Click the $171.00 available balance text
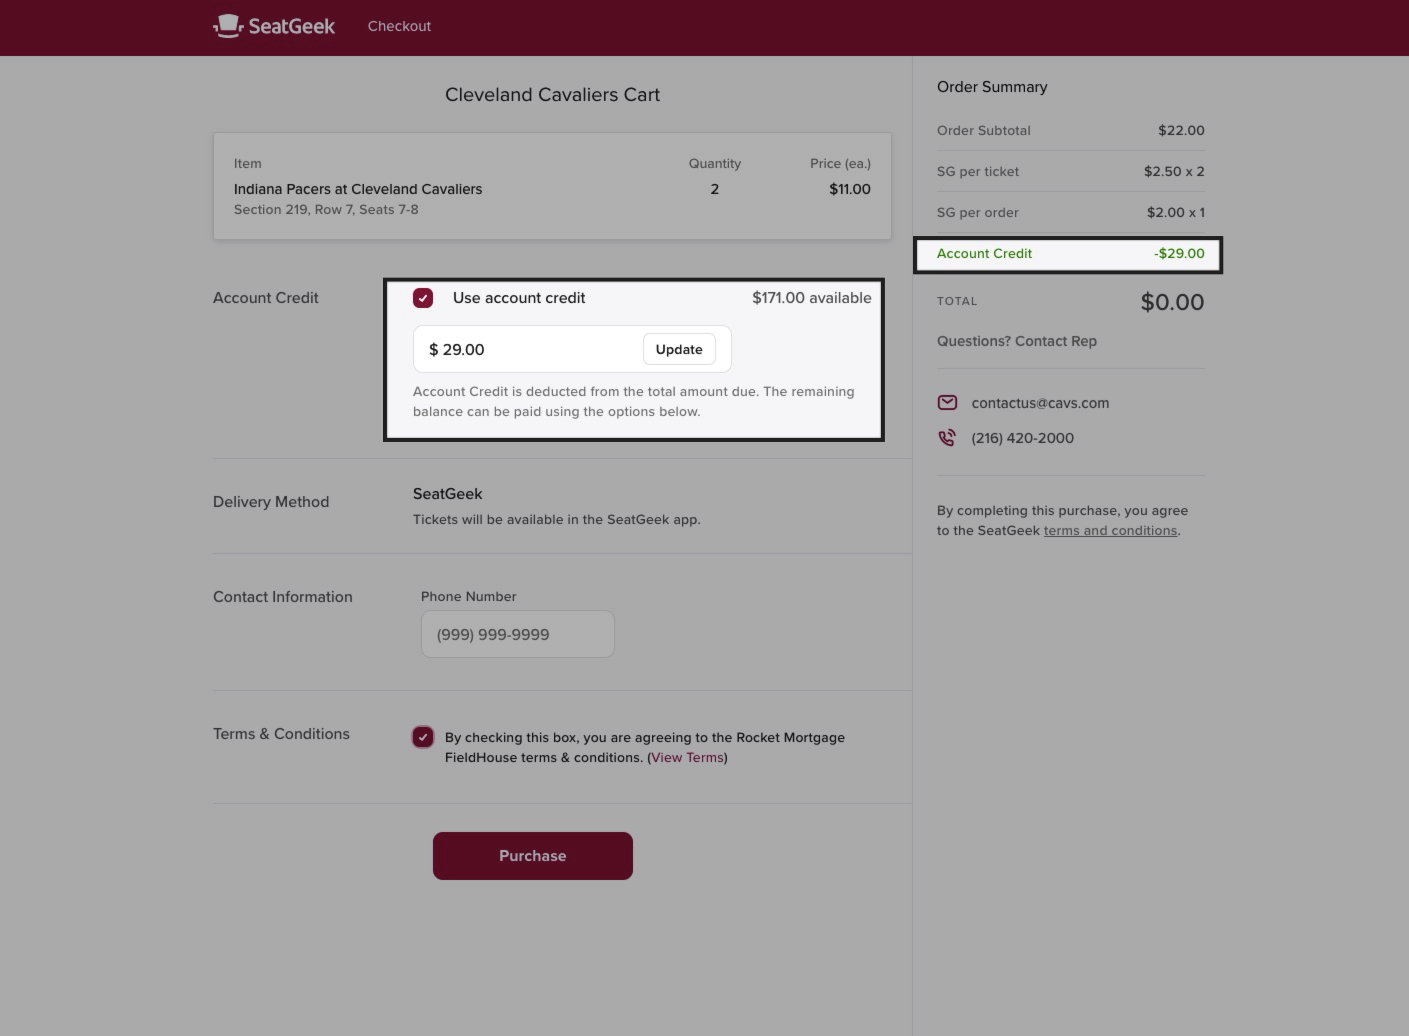Viewport: 1409px width, 1036px height. tap(811, 298)
